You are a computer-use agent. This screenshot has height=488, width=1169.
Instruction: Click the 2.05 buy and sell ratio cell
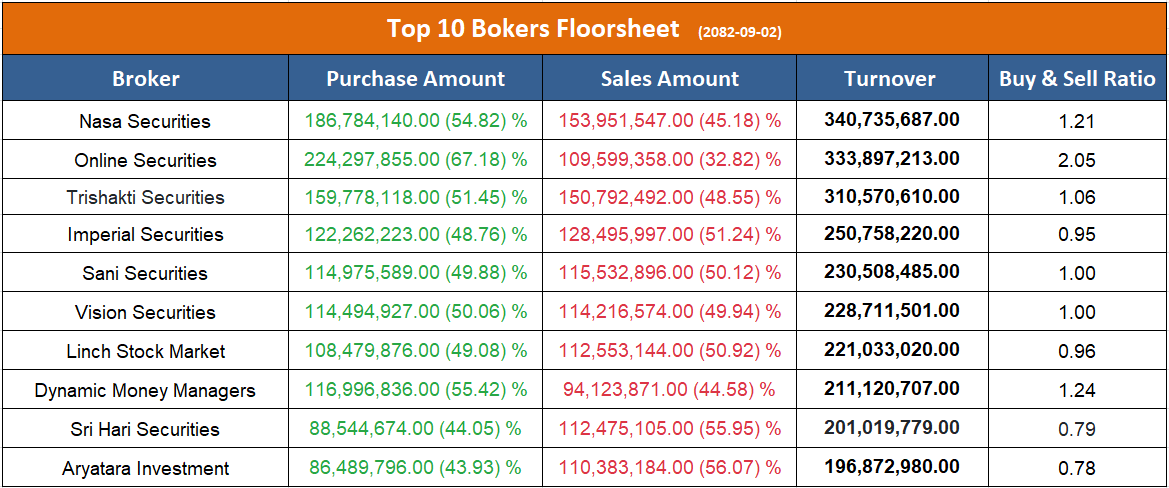1077,160
